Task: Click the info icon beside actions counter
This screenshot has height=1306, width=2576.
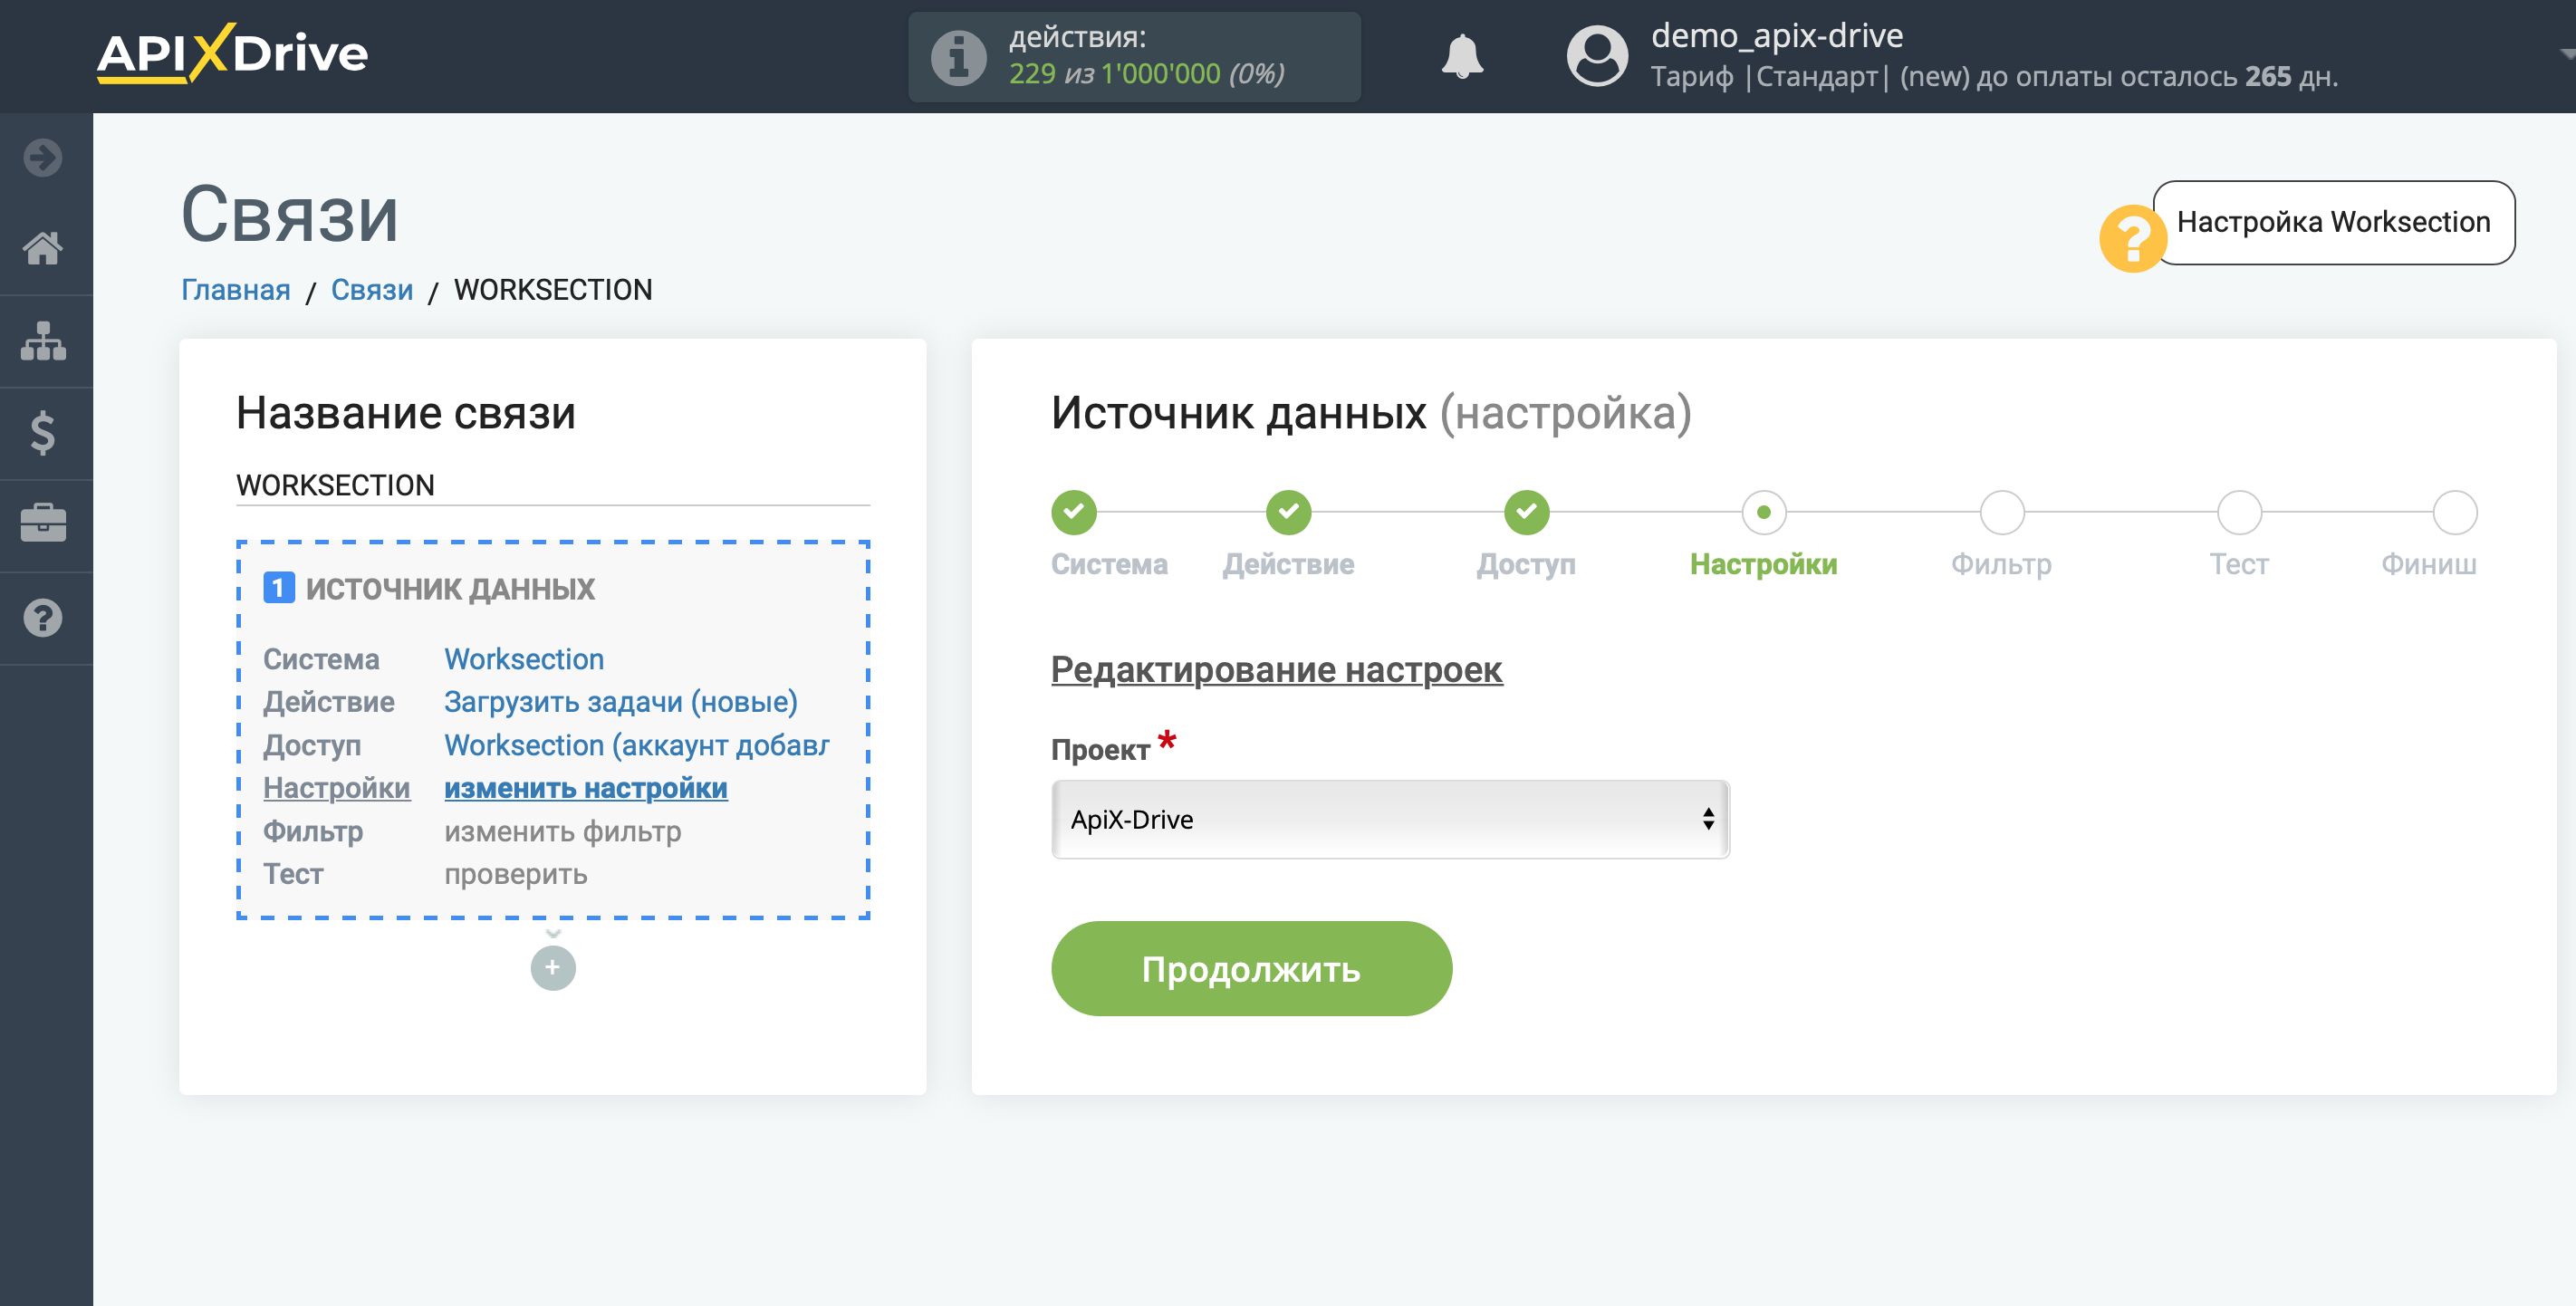Action: pos(958,57)
